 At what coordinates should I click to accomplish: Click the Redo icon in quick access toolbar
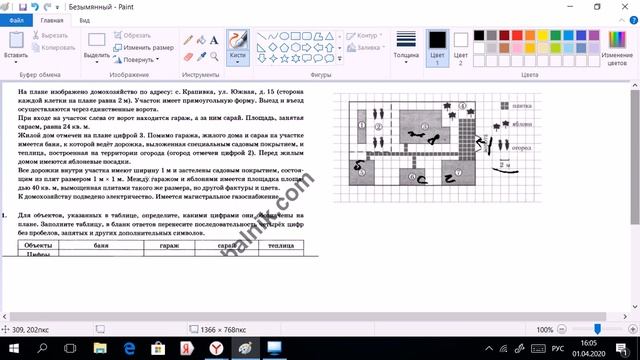click(47, 7)
